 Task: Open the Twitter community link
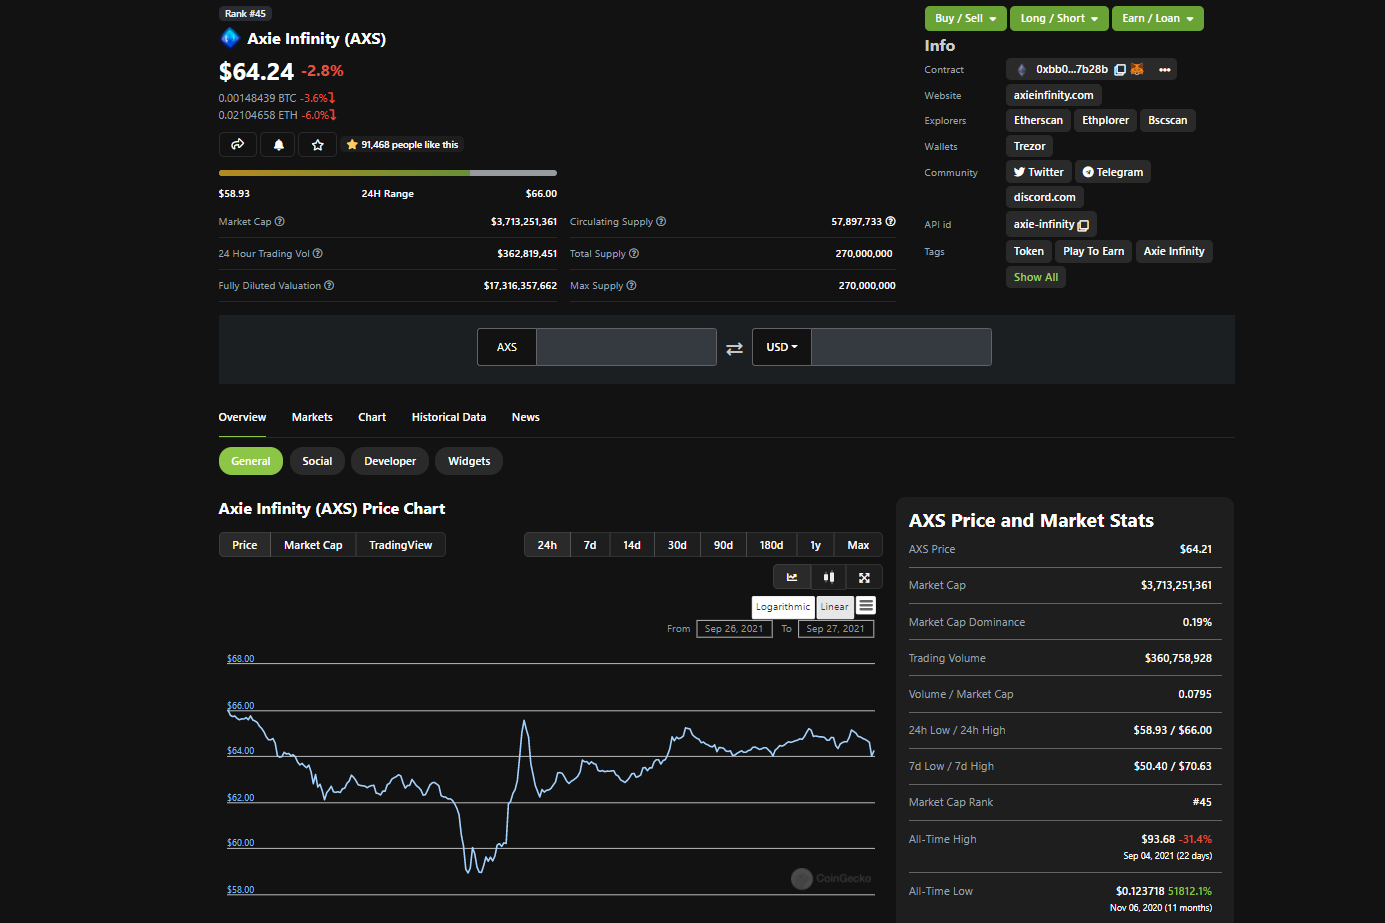pyautogui.click(x=1038, y=172)
